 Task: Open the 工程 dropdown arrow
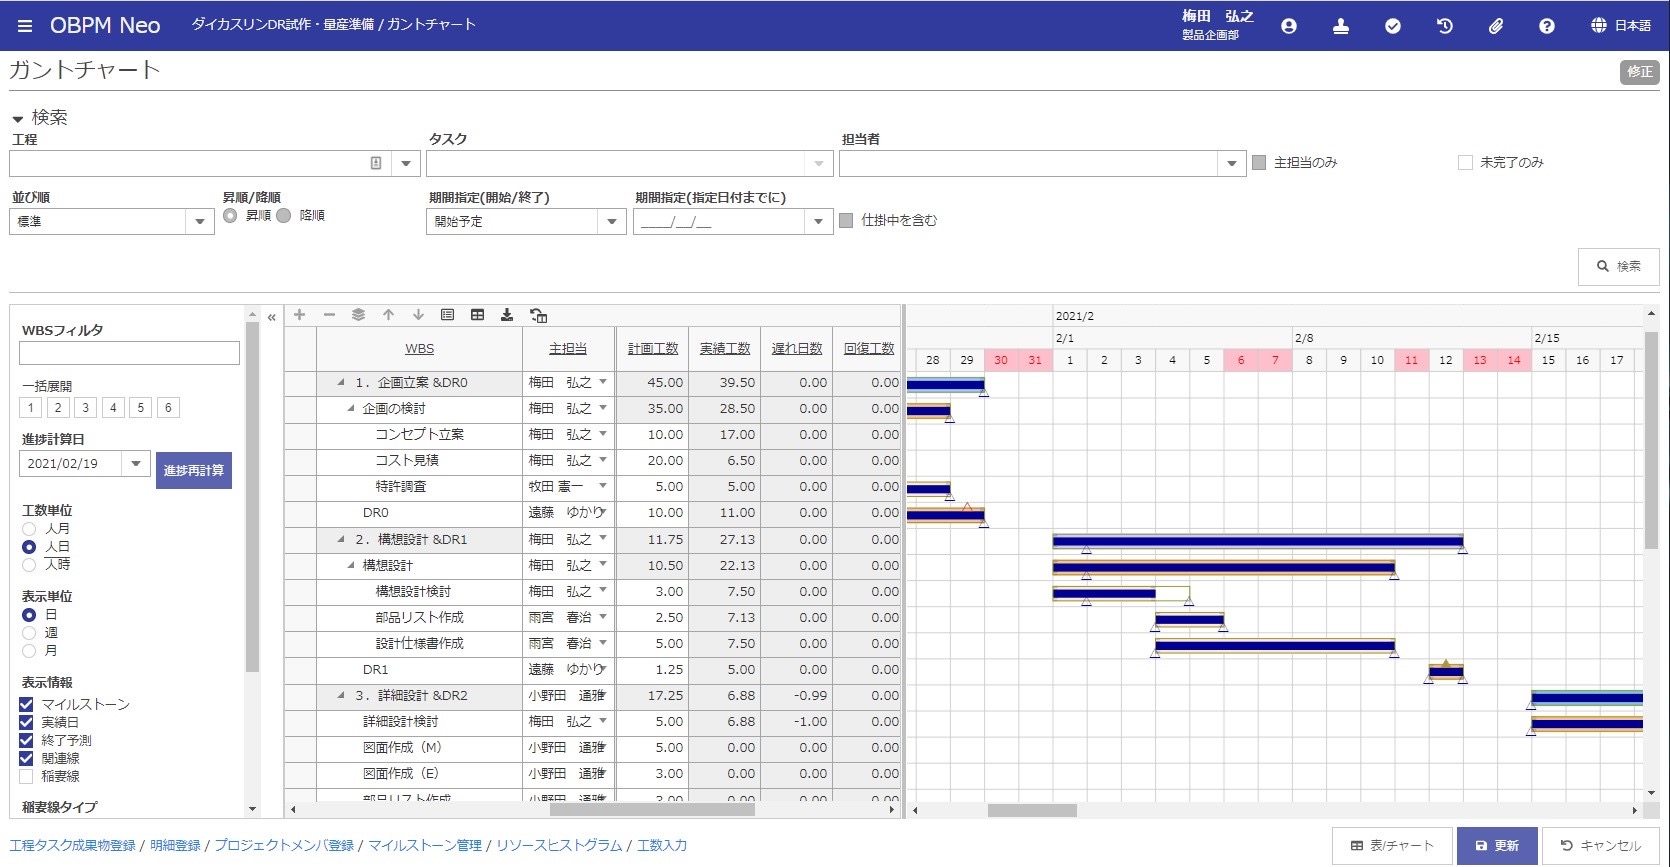tap(405, 163)
